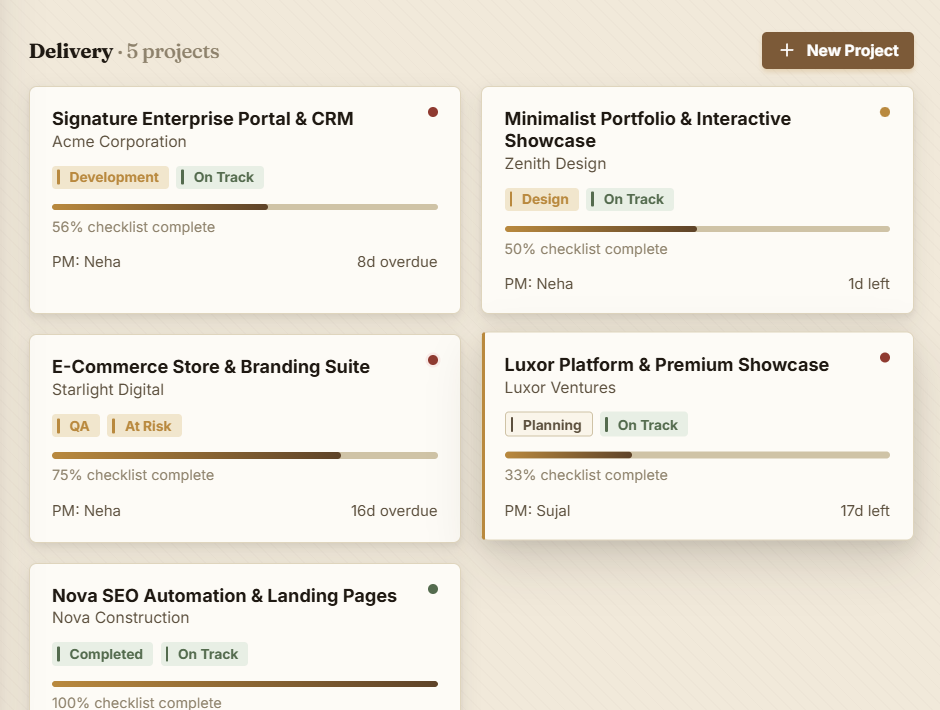Select On Track tag on Nova SEO card
The image size is (940, 710).
[204, 654]
